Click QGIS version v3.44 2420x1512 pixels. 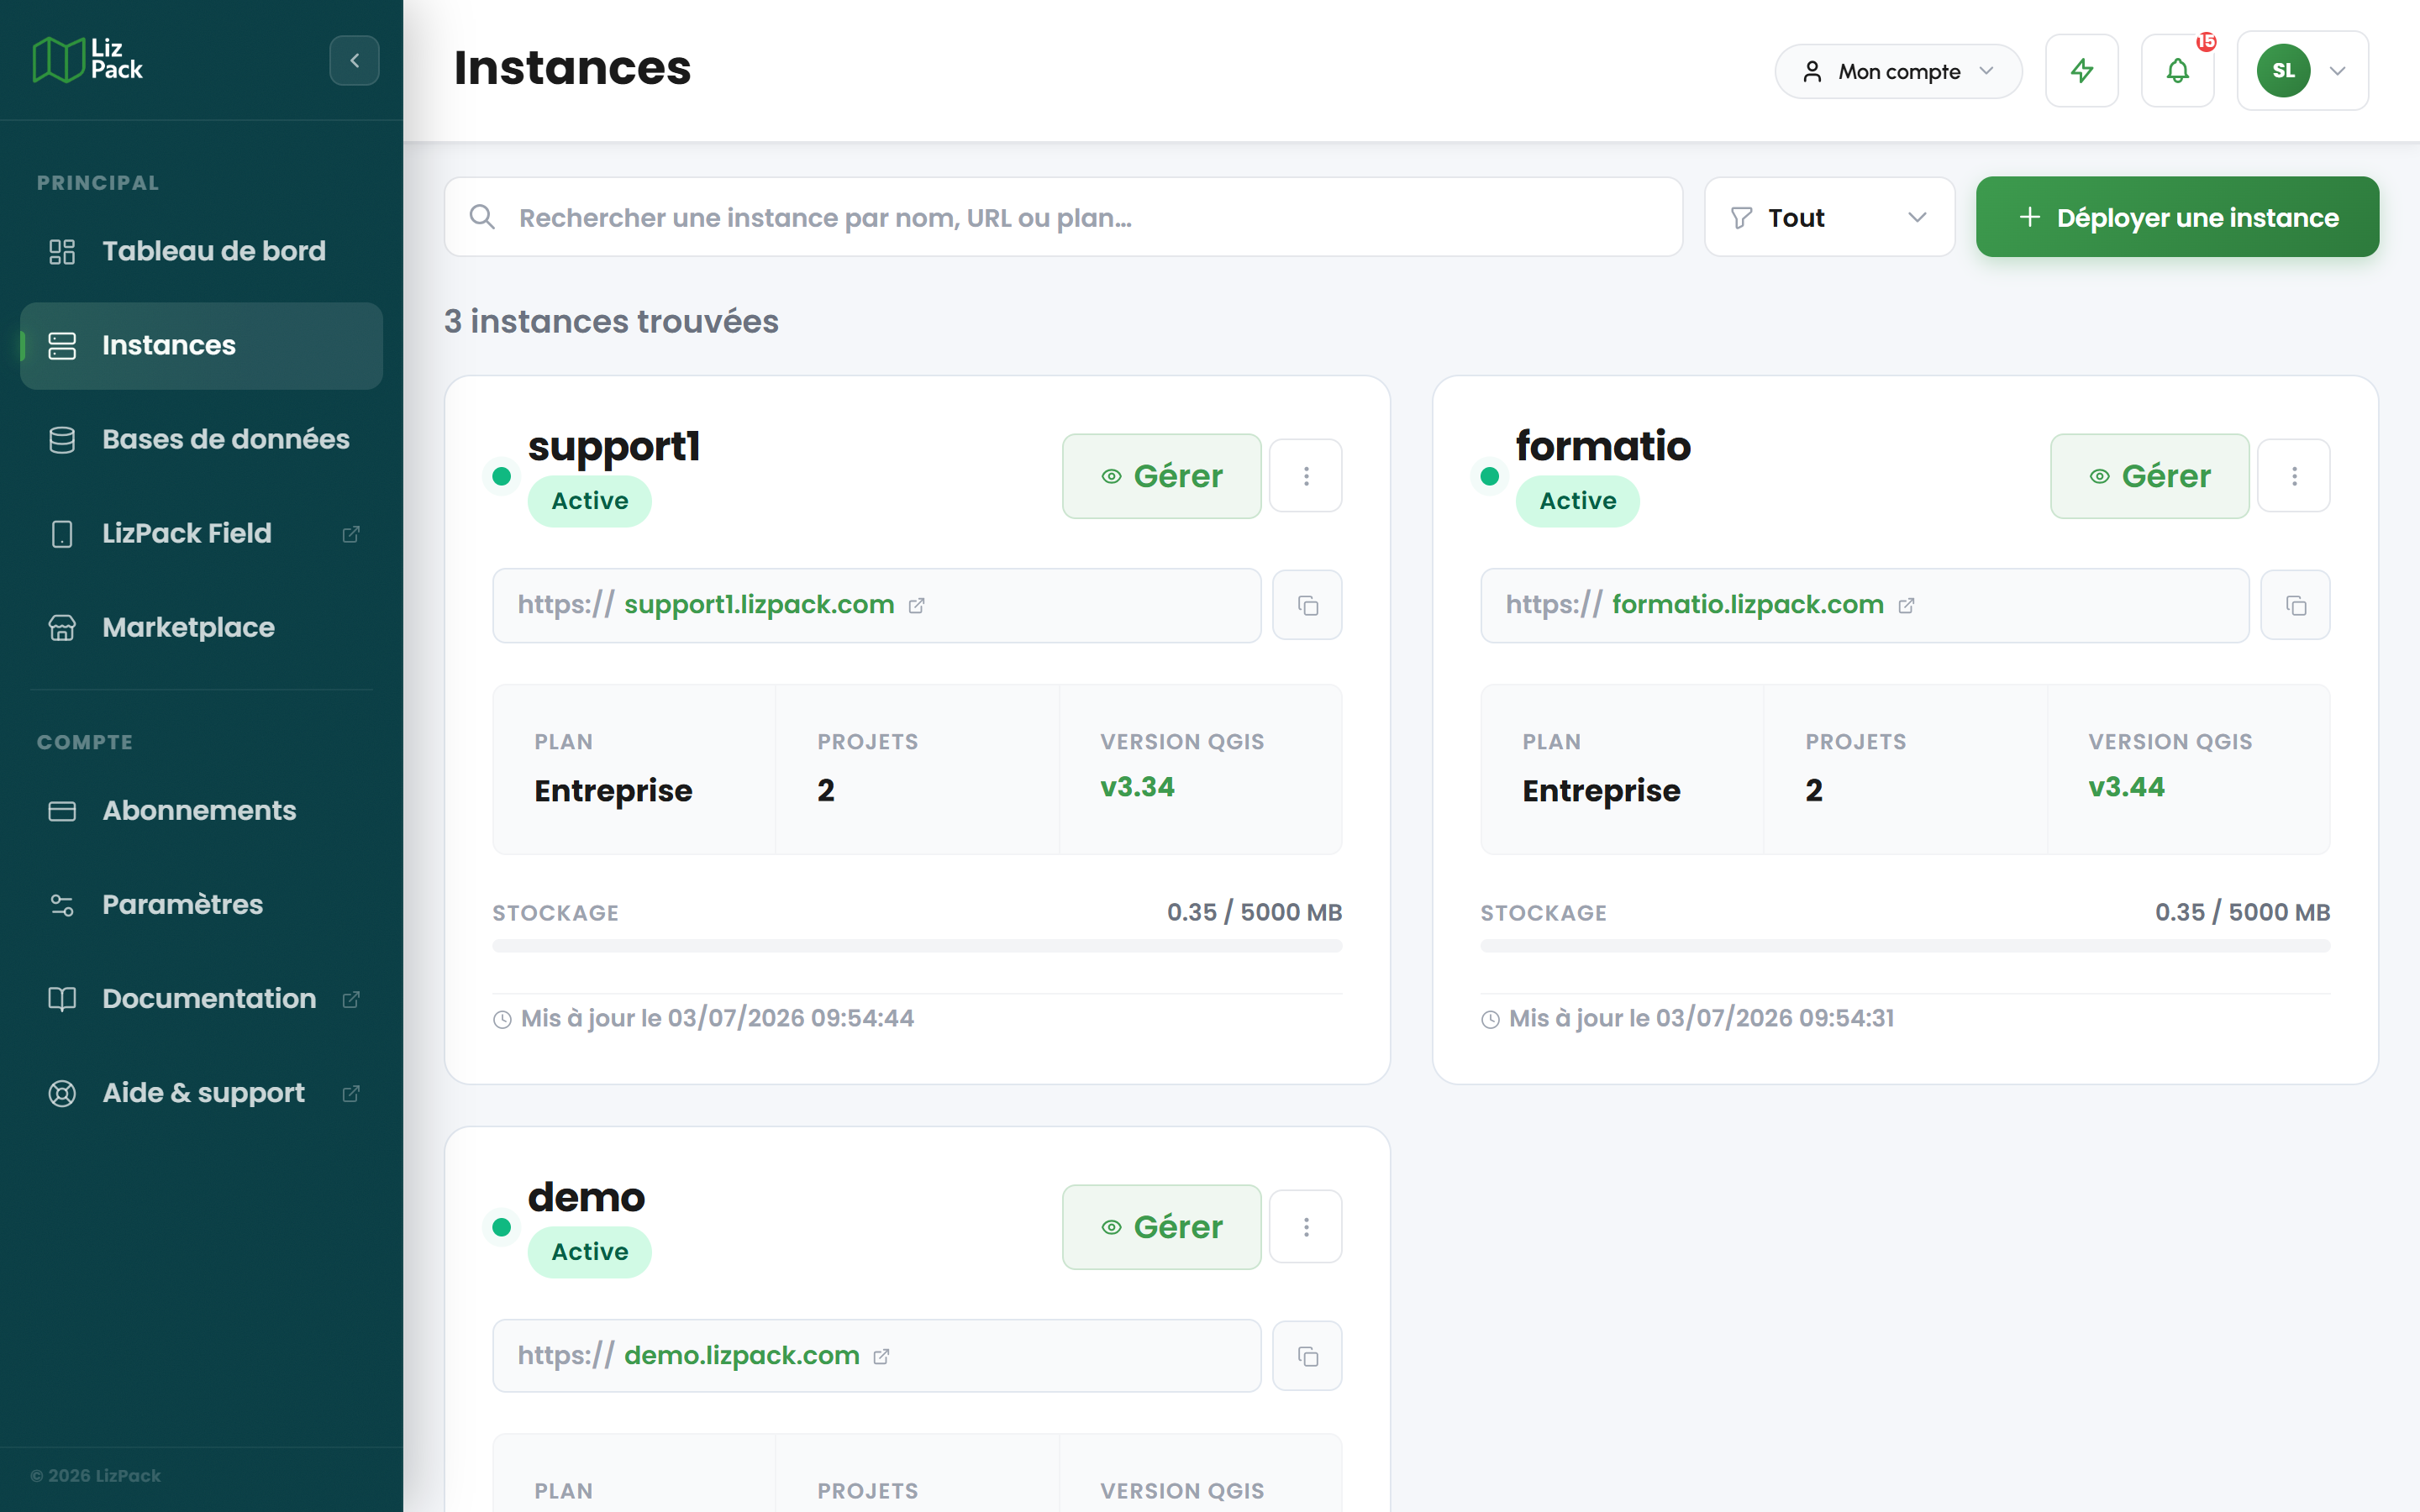click(2125, 787)
